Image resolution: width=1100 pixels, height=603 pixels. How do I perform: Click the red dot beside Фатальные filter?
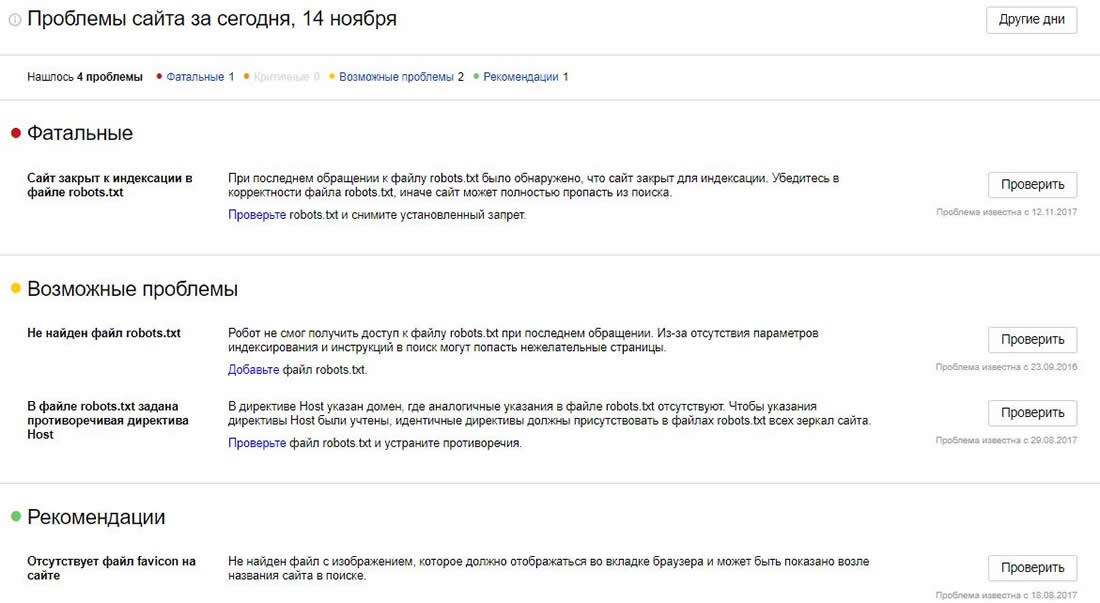click(x=158, y=75)
